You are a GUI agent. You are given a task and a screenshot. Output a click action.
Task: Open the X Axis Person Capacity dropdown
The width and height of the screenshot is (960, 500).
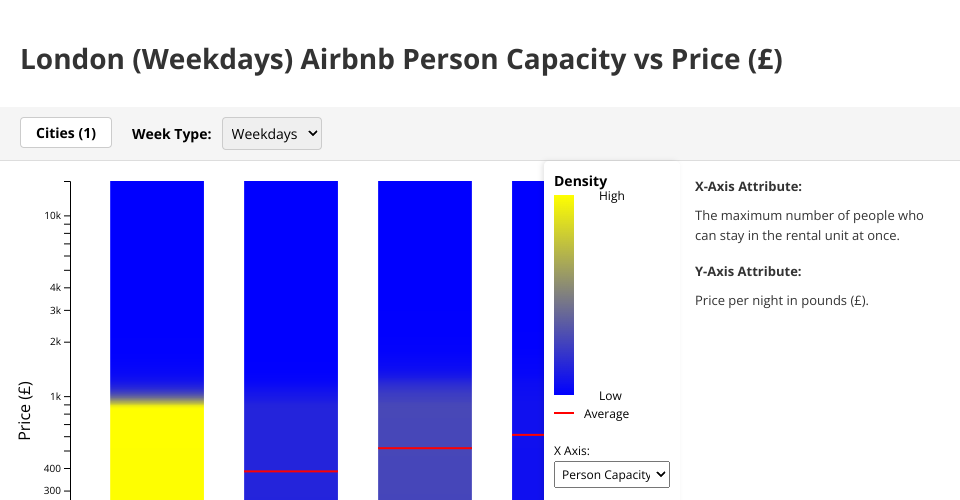(611, 474)
